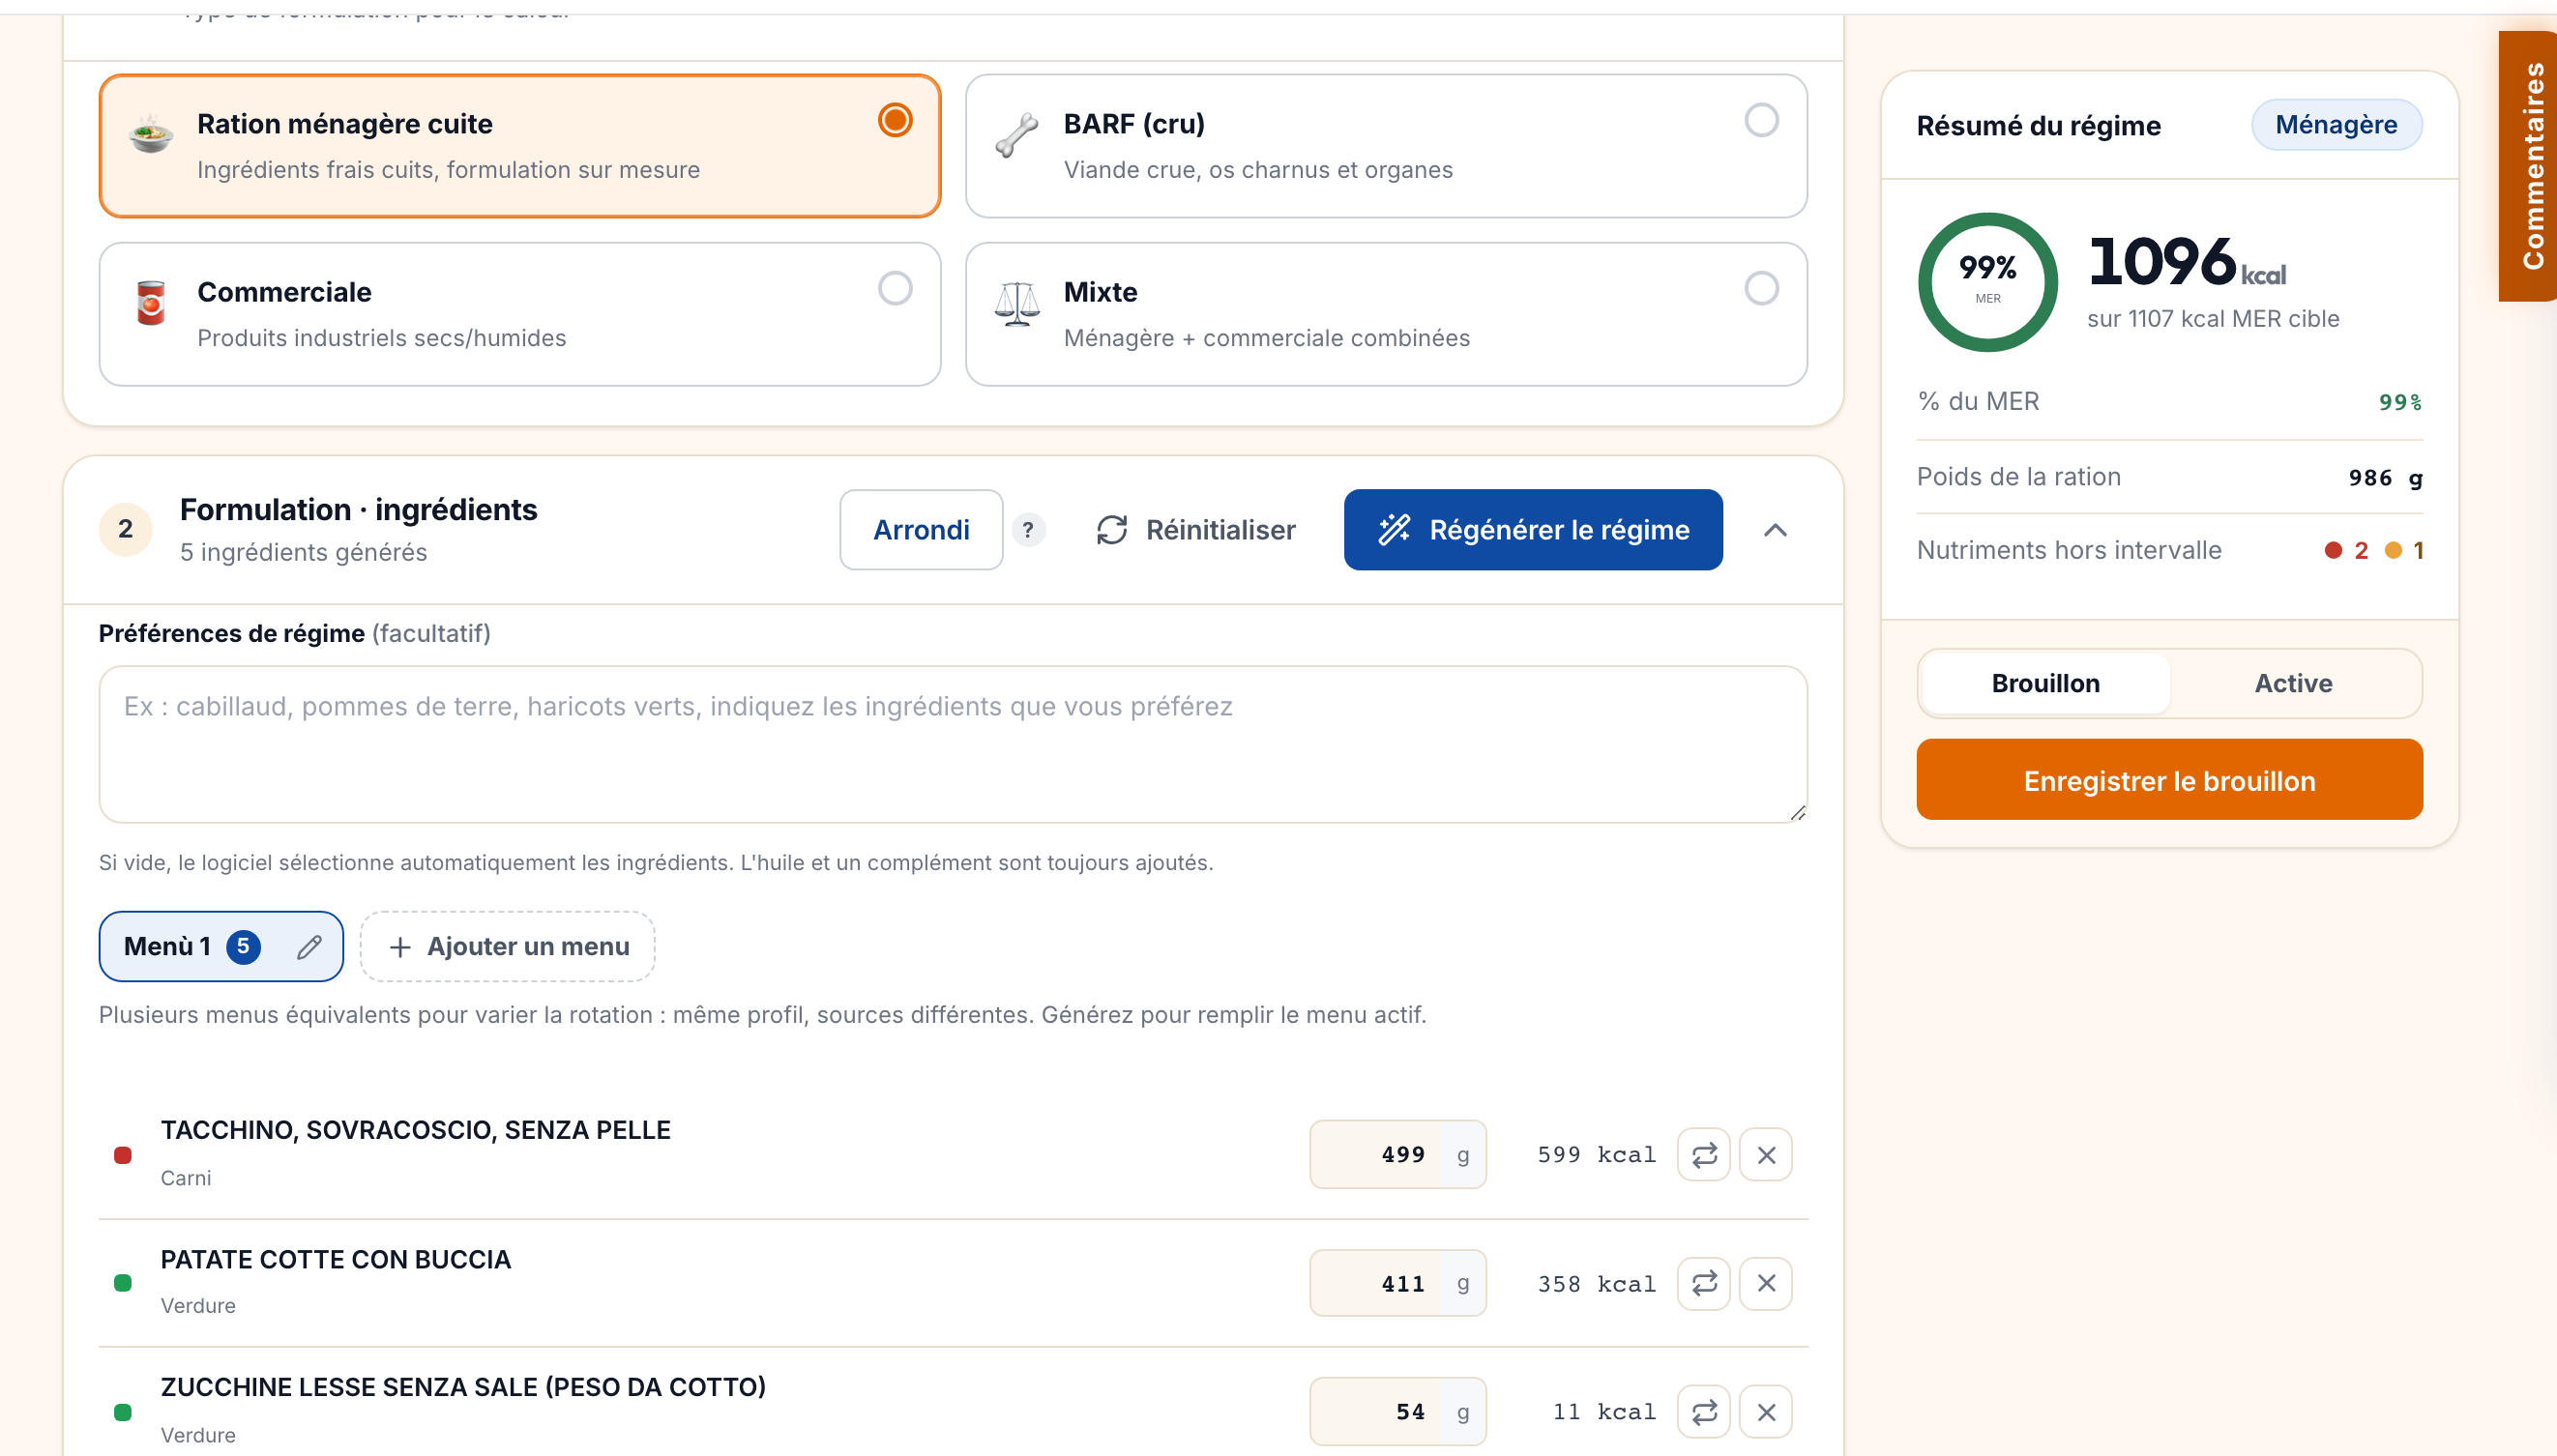
Task: Click the circular-arrows icon next to Réinitialiser
Action: (x=1112, y=530)
